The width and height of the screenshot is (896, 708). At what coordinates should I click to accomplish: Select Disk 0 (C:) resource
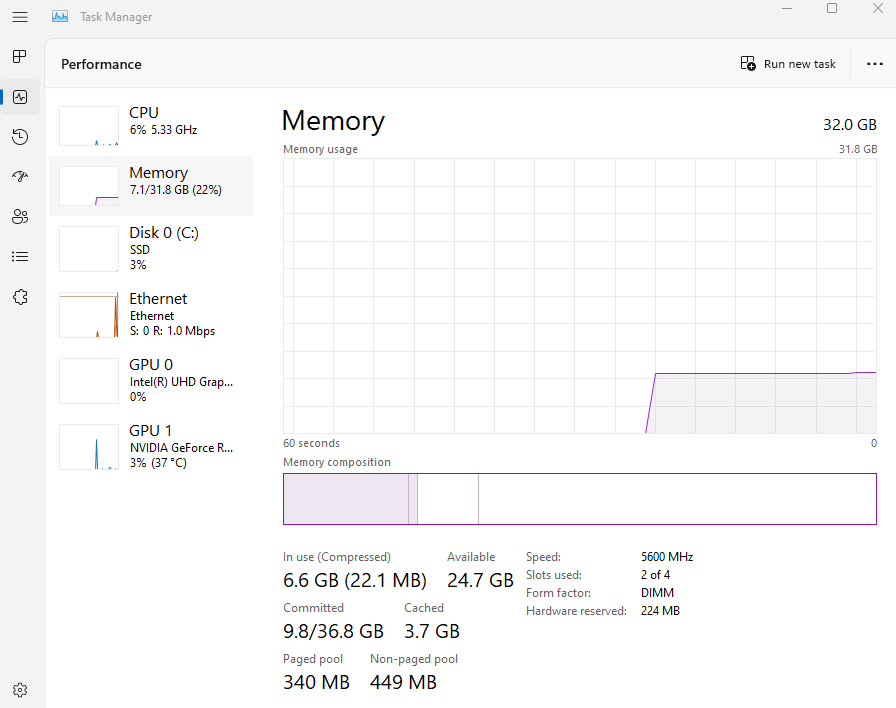click(x=150, y=248)
